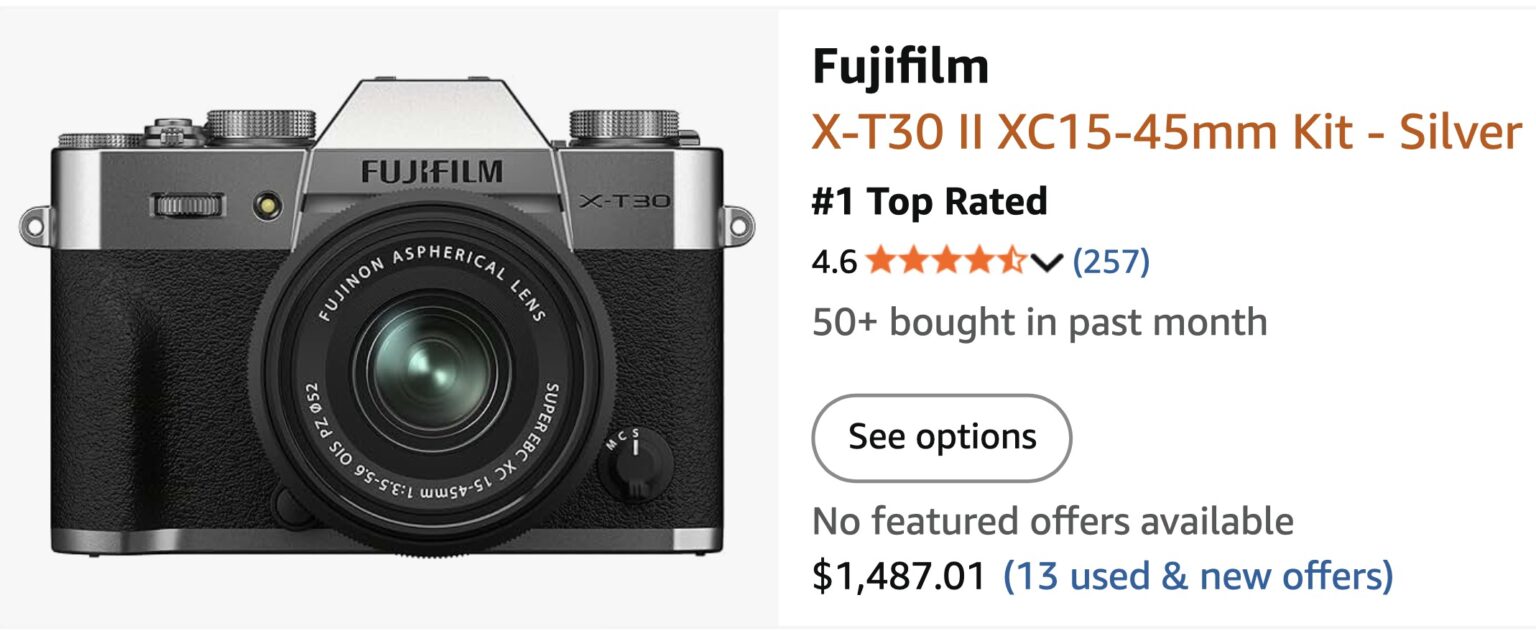Expand the rating breakdown chevron

(1046, 263)
